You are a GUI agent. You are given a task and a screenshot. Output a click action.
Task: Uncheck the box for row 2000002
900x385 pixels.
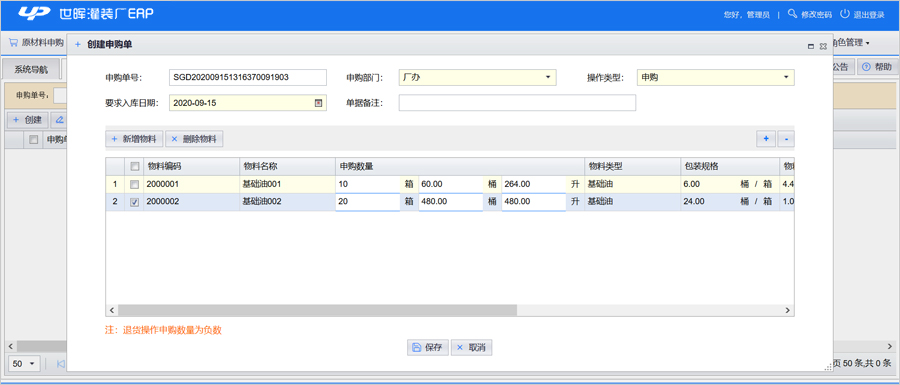tap(134, 203)
